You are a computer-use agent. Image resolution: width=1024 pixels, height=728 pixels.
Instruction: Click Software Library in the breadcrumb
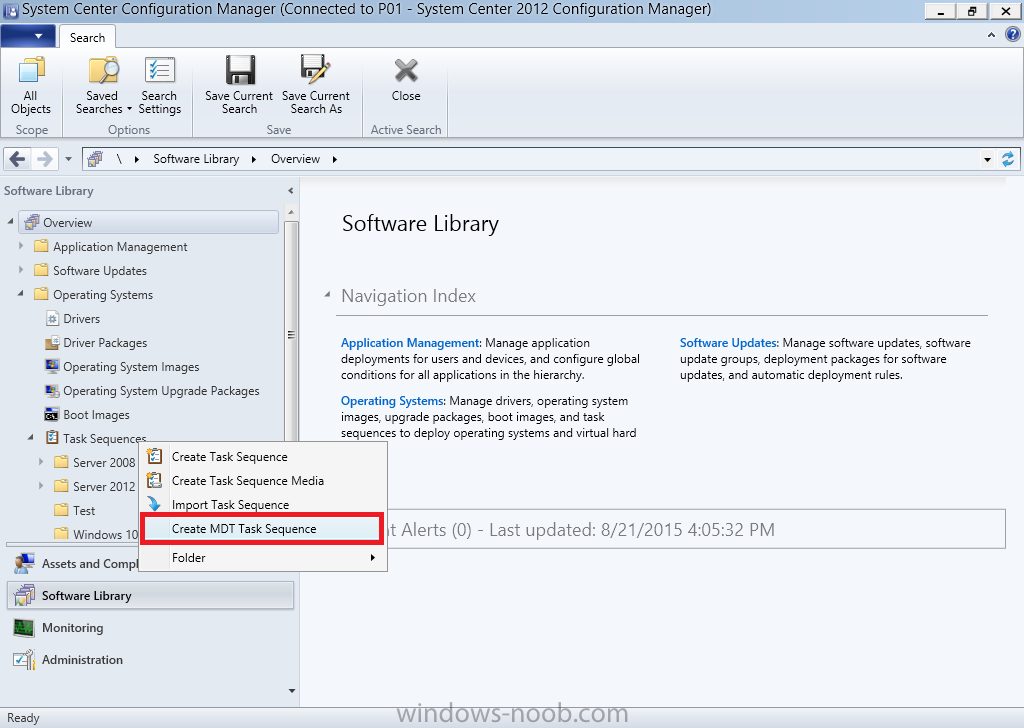click(196, 159)
